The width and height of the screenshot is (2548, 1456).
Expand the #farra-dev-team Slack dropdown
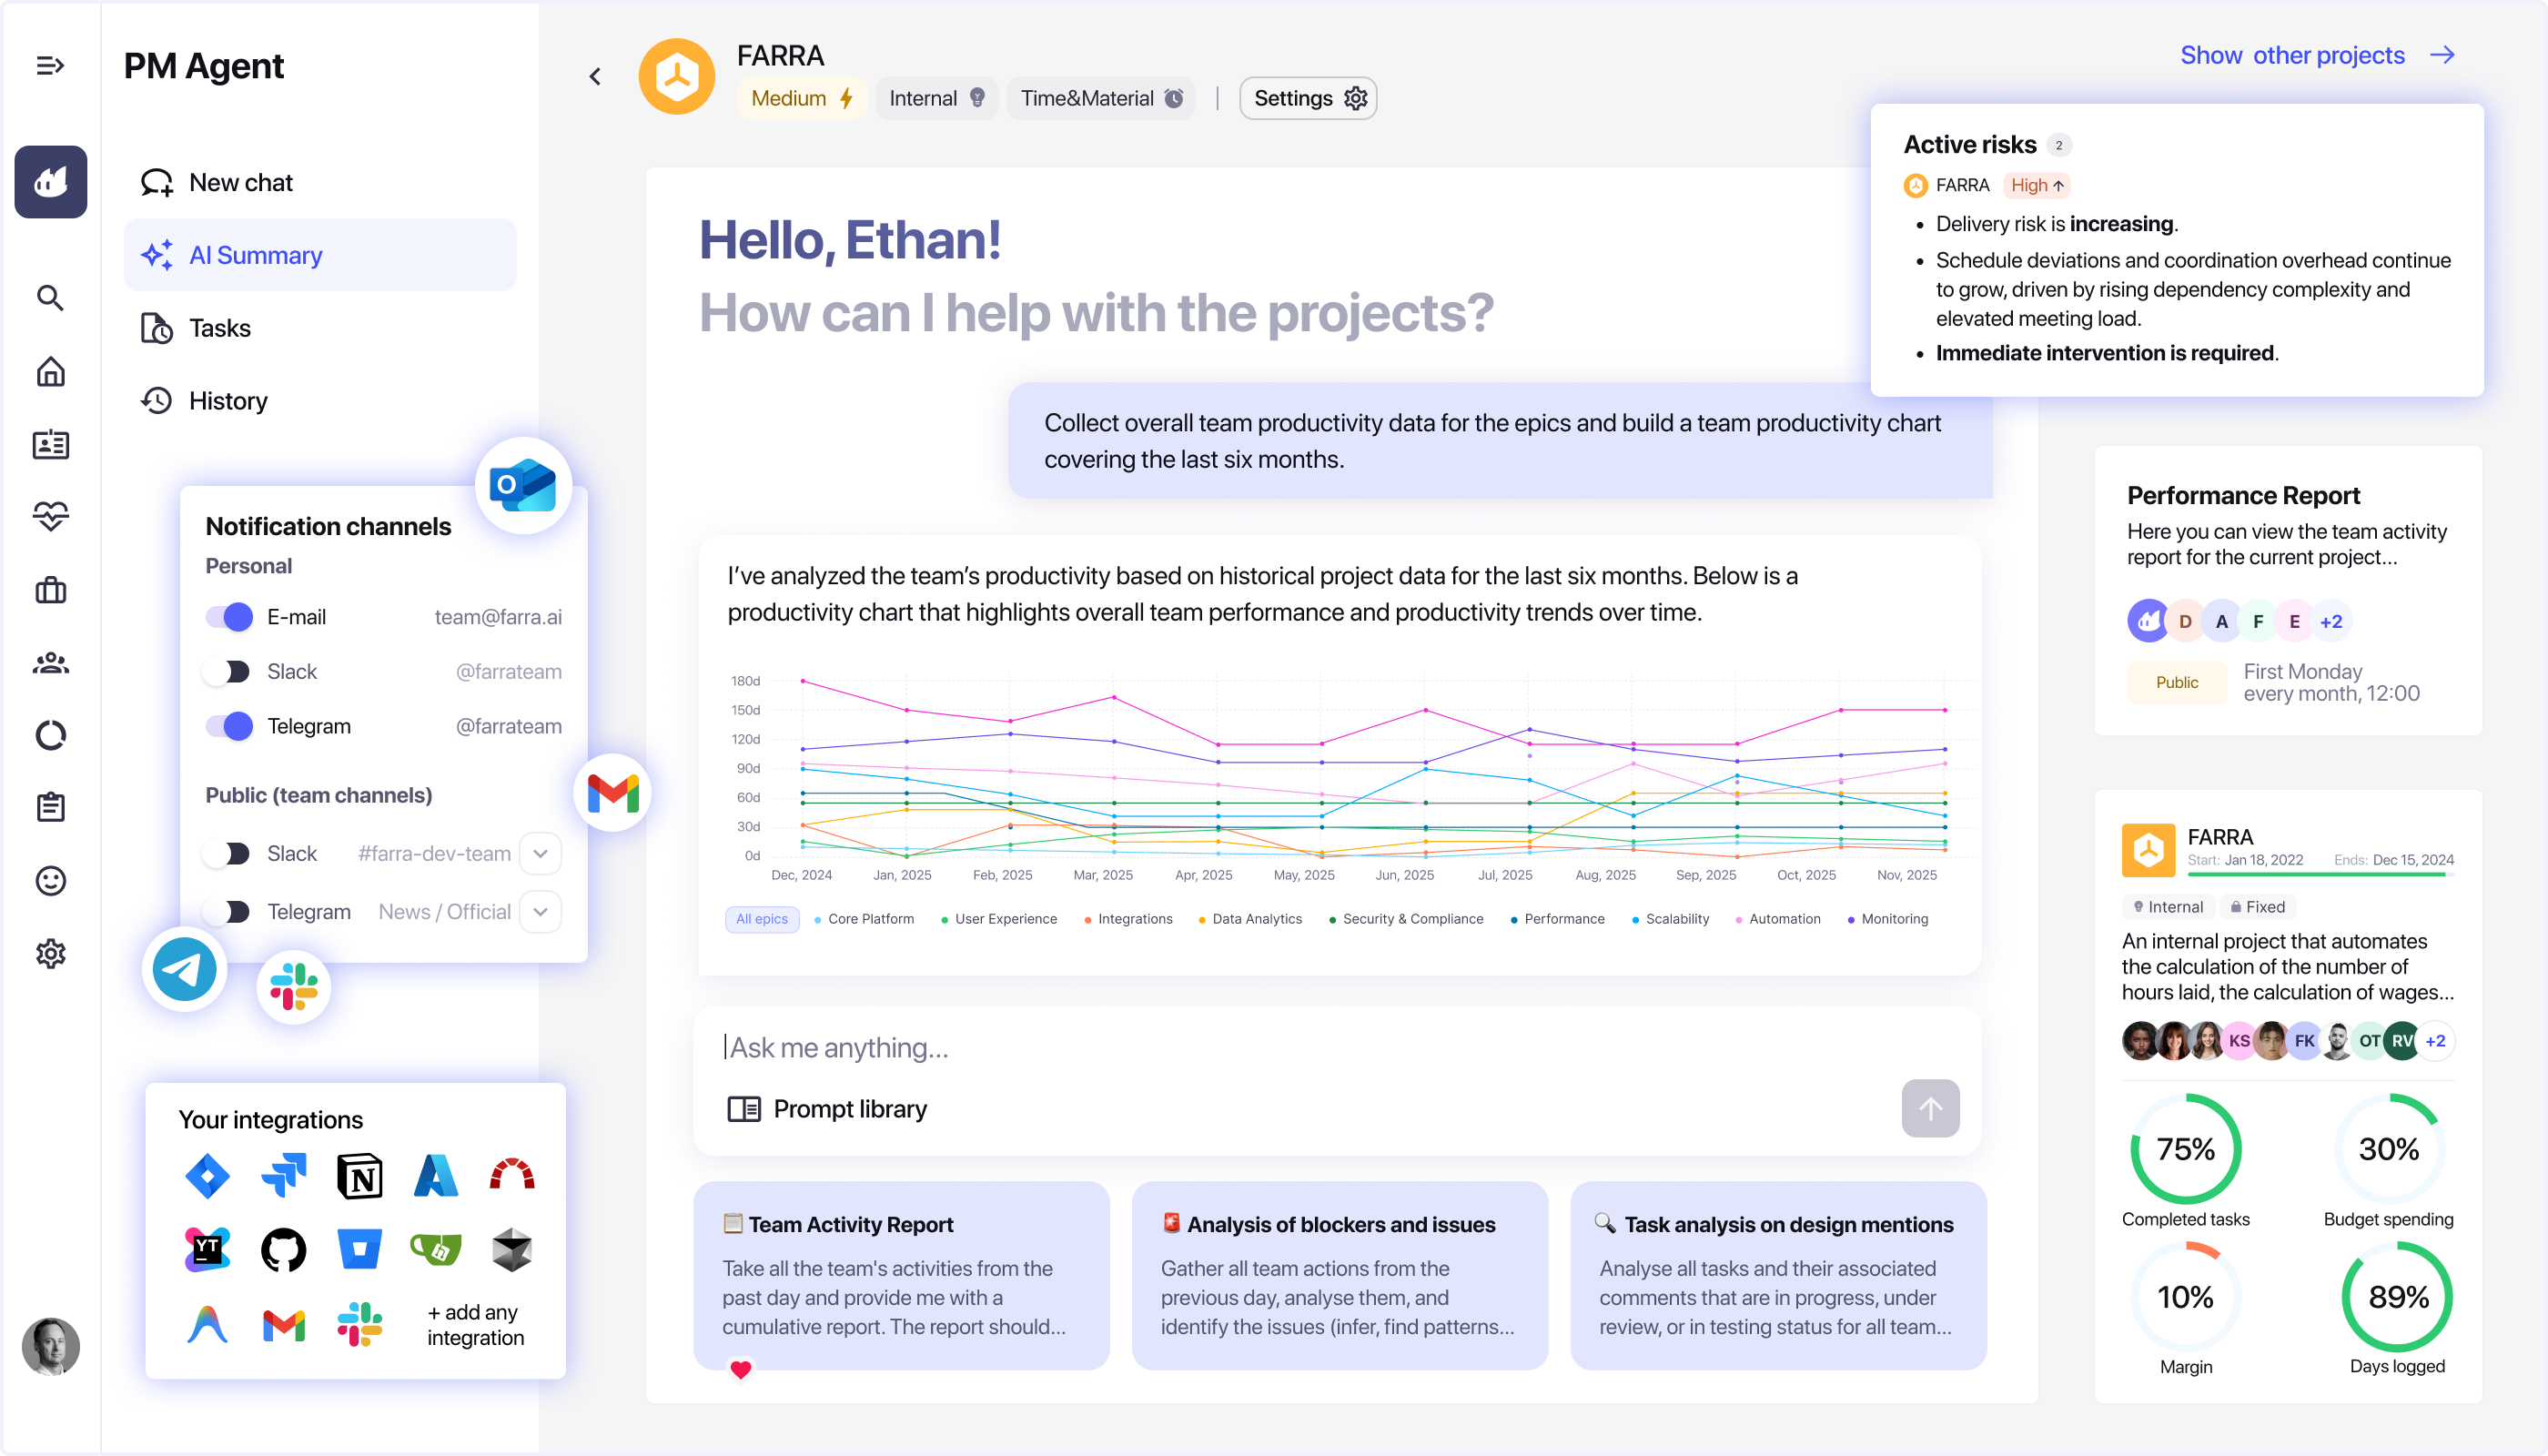pyautogui.click(x=540, y=854)
